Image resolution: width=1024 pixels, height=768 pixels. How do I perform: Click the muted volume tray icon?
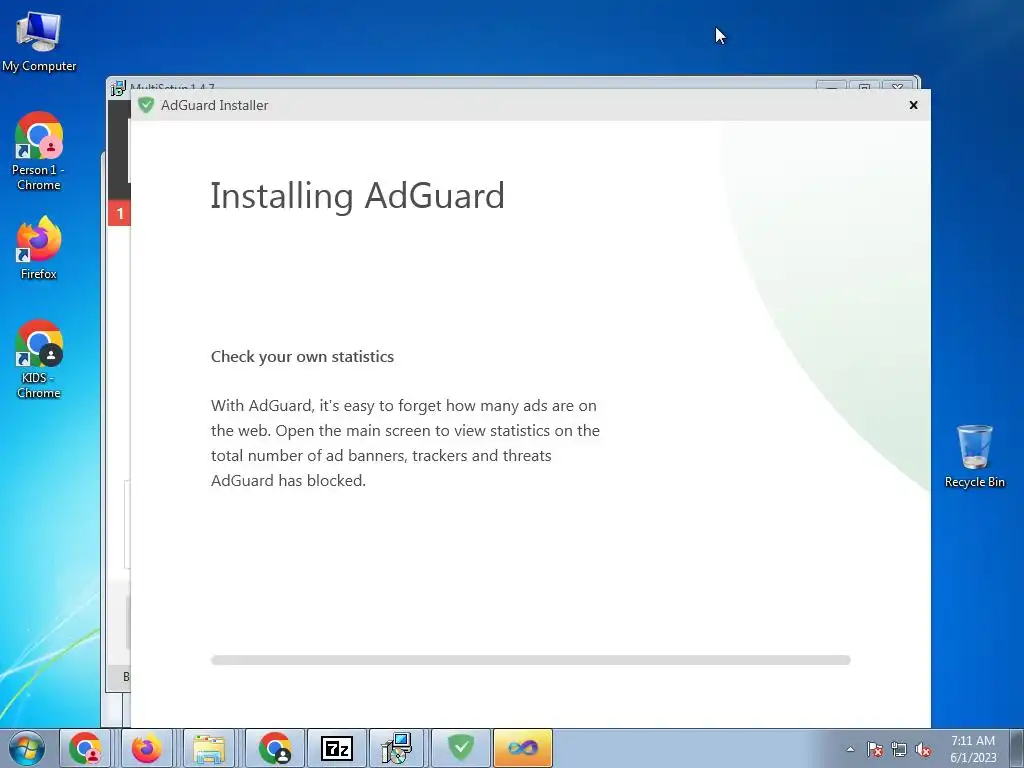[x=923, y=749]
